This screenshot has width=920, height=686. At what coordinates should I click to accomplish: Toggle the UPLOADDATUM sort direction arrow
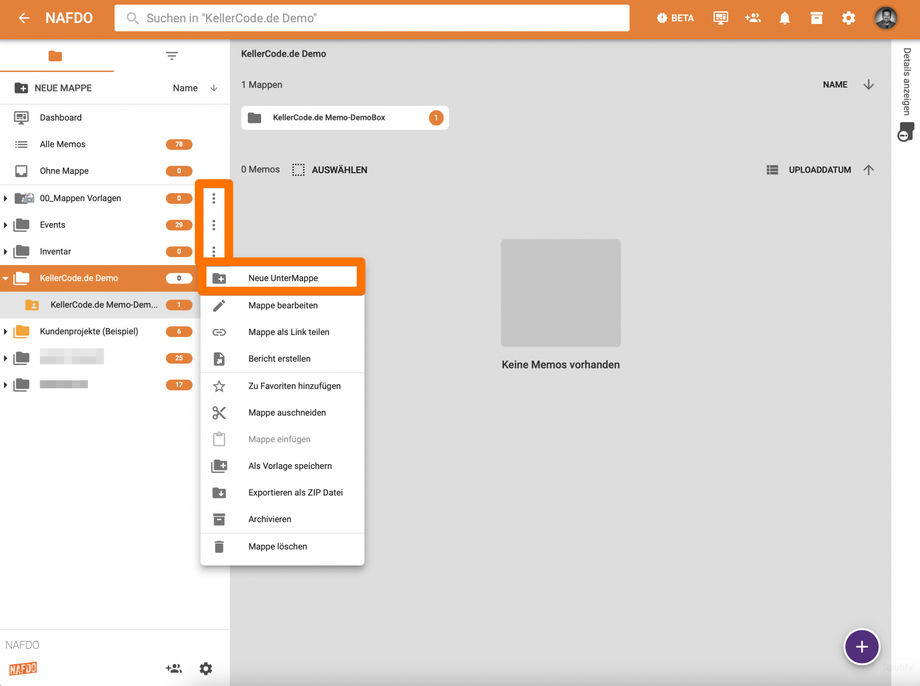[869, 170]
